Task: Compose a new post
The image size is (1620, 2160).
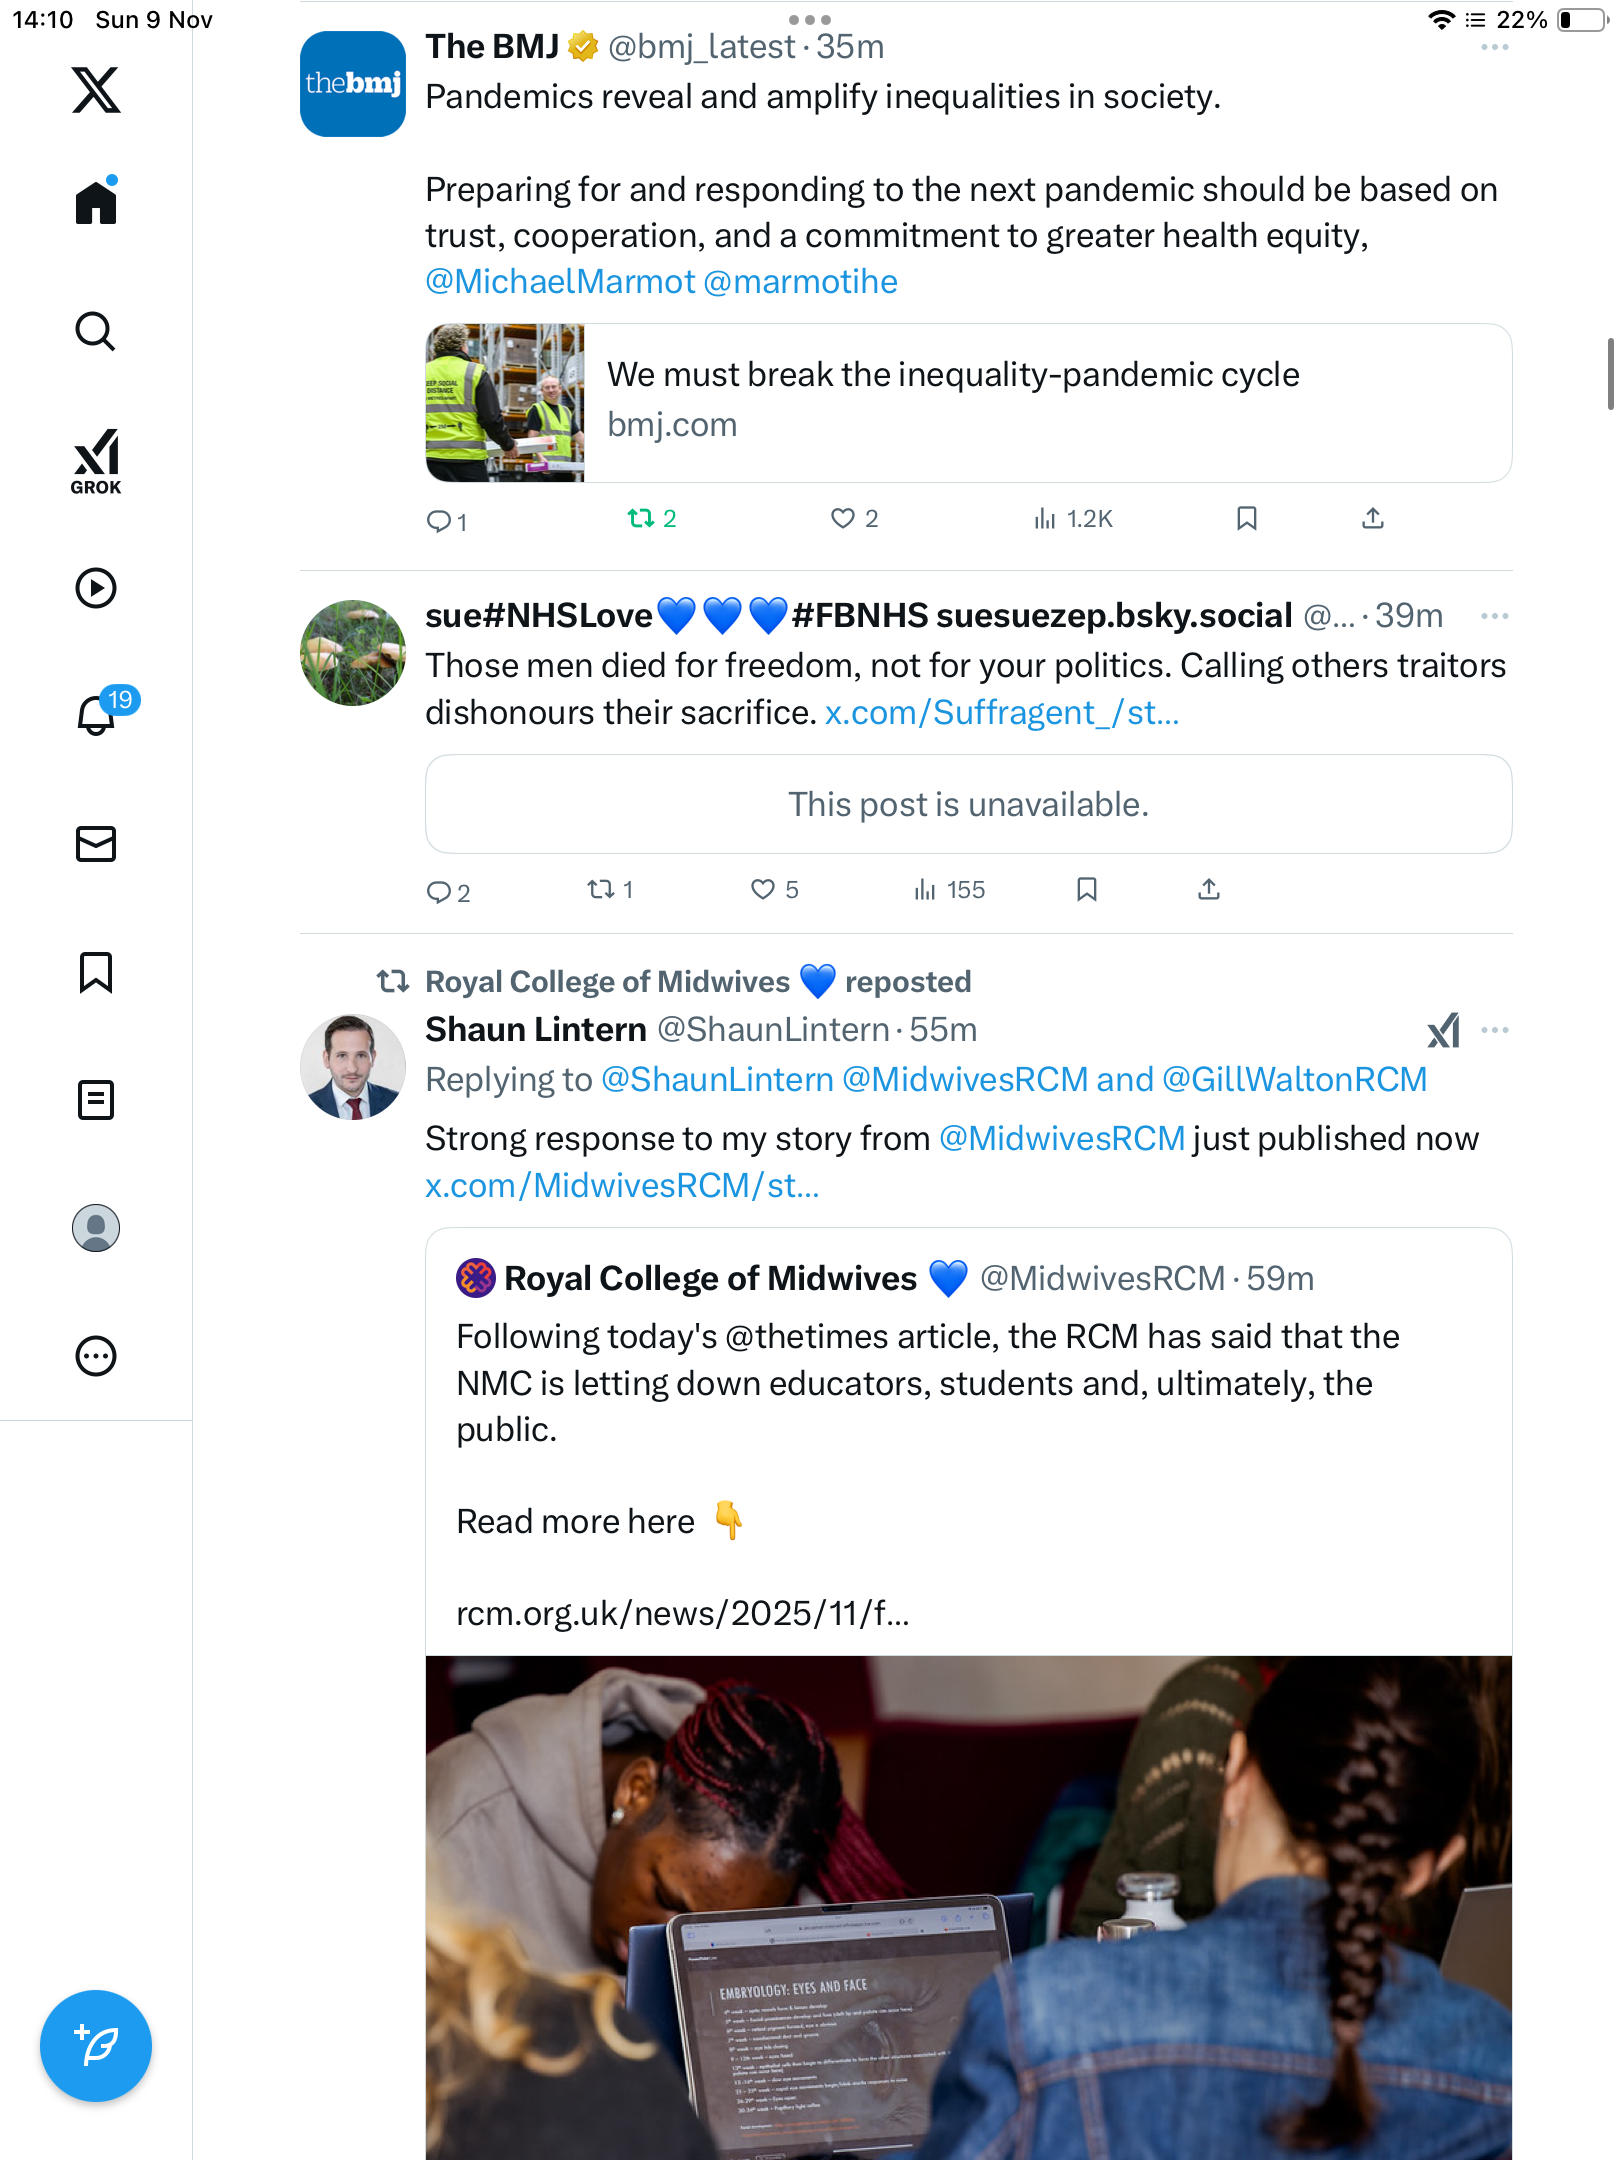Action: (x=96, y=2046)
